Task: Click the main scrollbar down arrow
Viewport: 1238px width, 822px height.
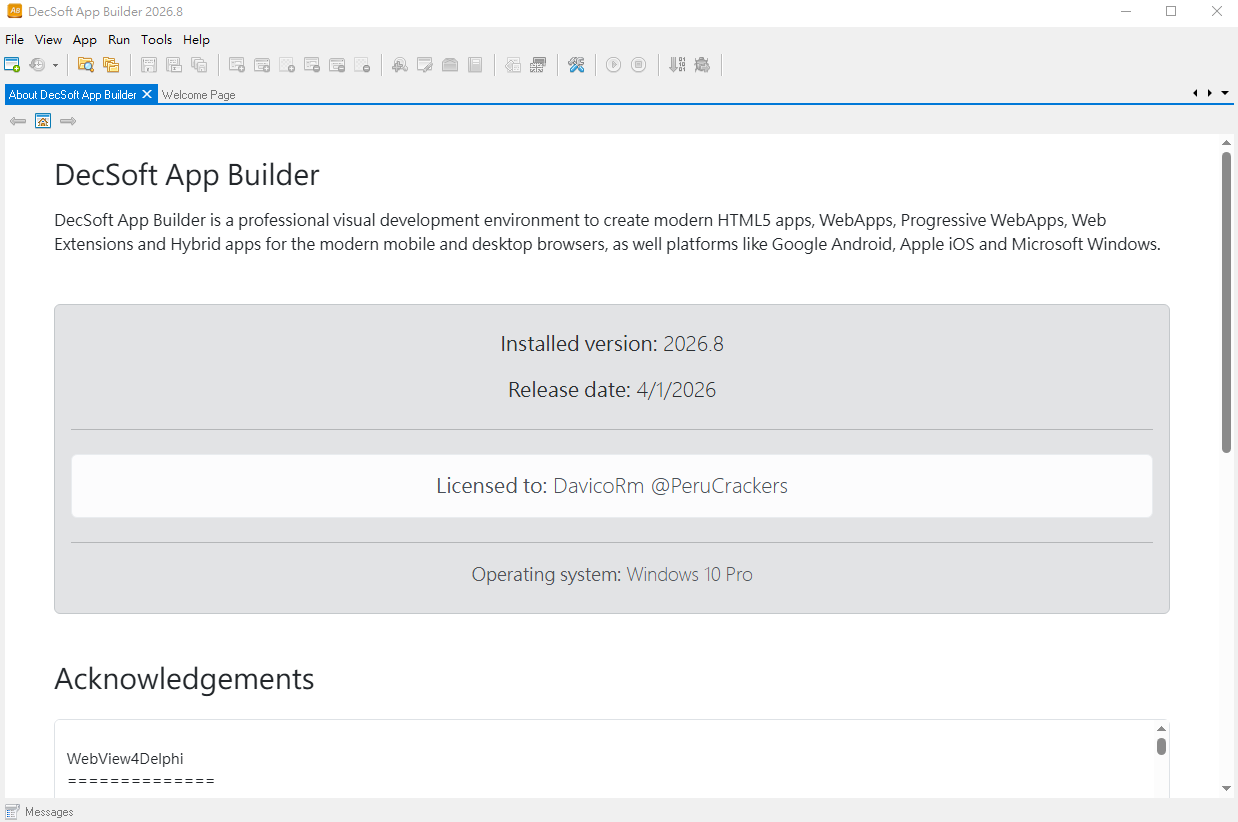Action: [1226, 788]
